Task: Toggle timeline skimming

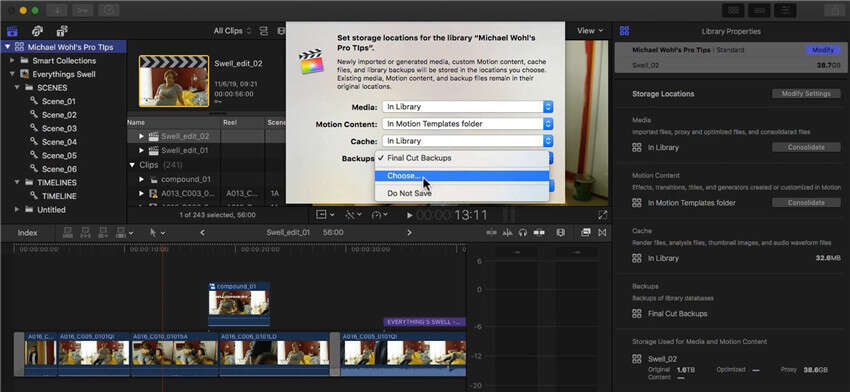Action: (x=491, y=233)
